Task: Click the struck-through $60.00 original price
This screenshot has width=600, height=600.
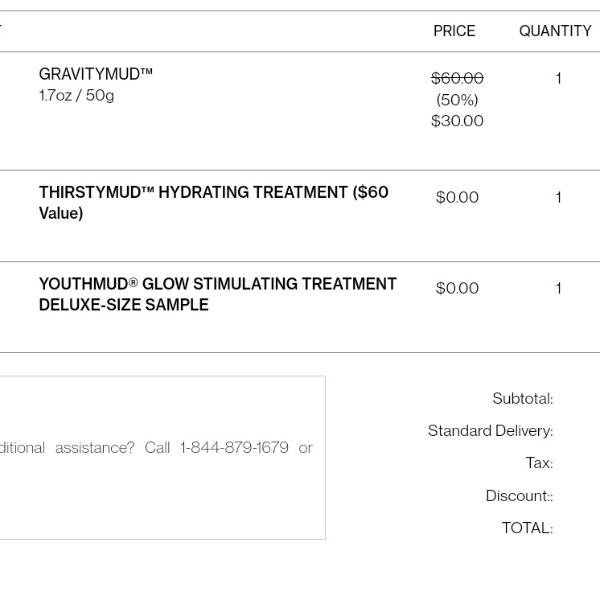Action: [x=457, y=78]
